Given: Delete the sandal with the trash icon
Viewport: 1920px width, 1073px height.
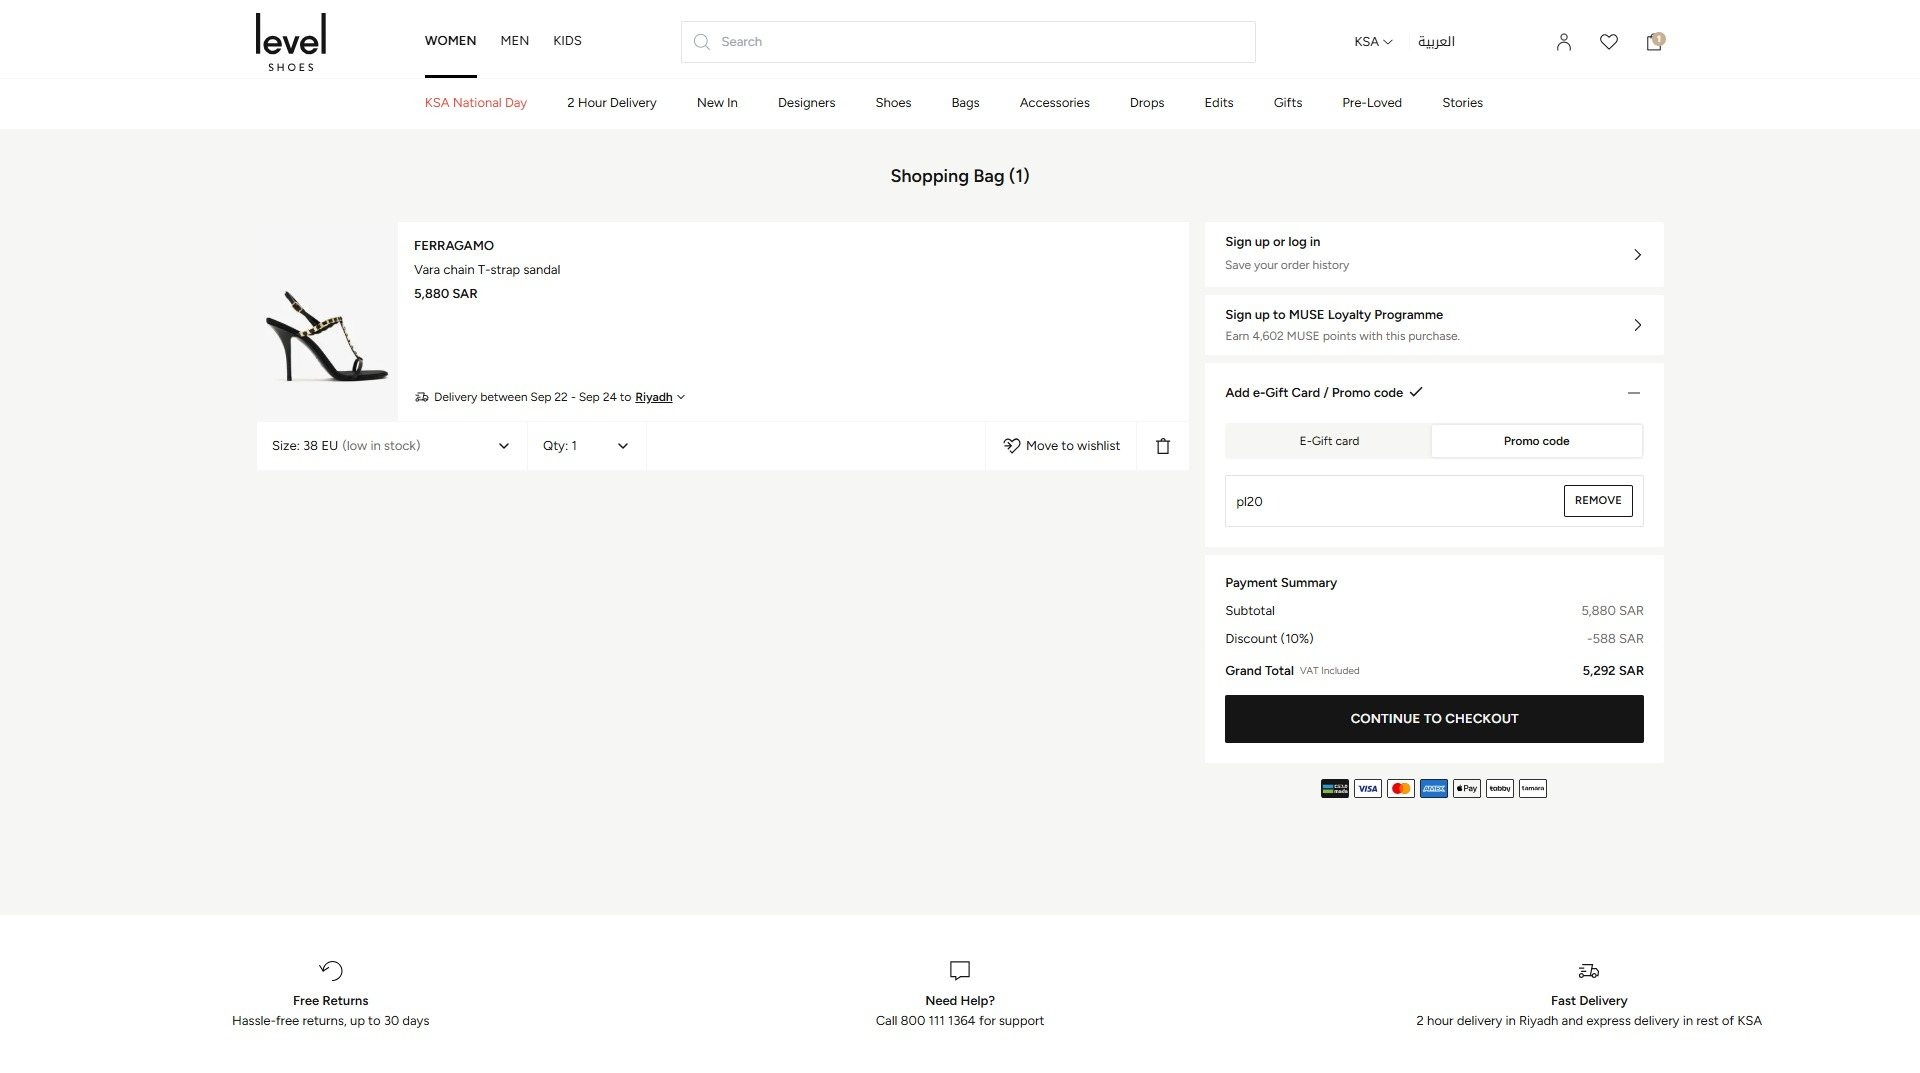Looking at the screenshot, I should pos(1163,446).
